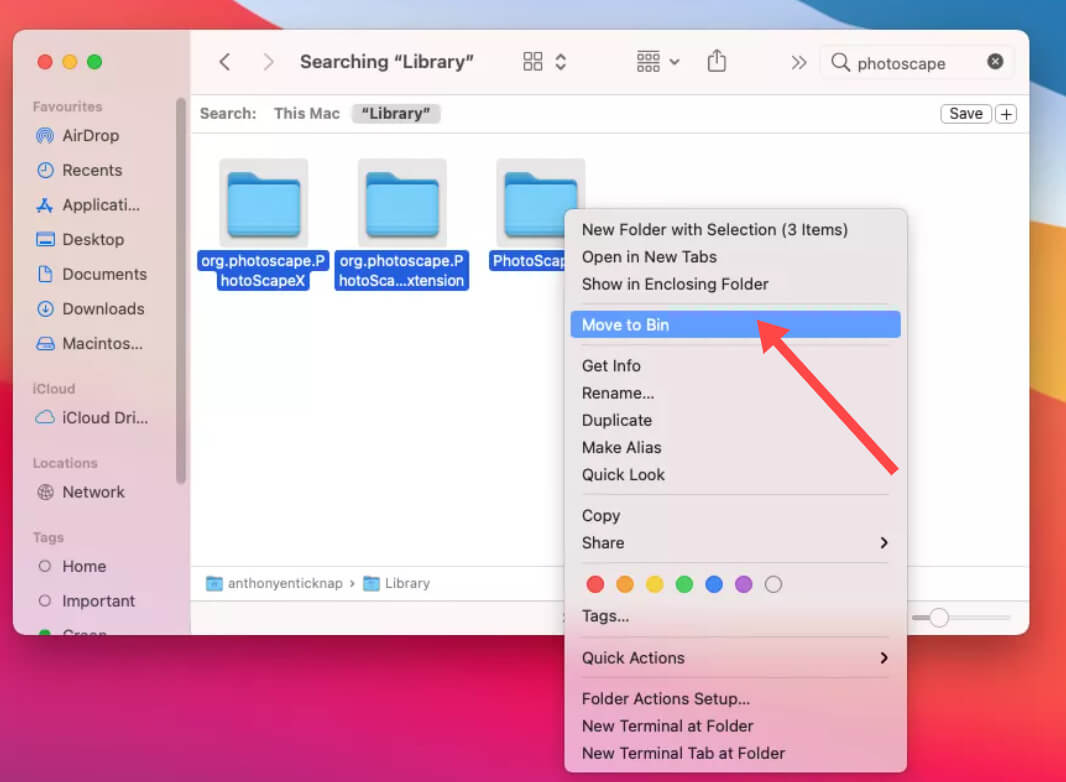Click the sidebar scrollbar
This screenshot has height=782, width=1066.
180,291
